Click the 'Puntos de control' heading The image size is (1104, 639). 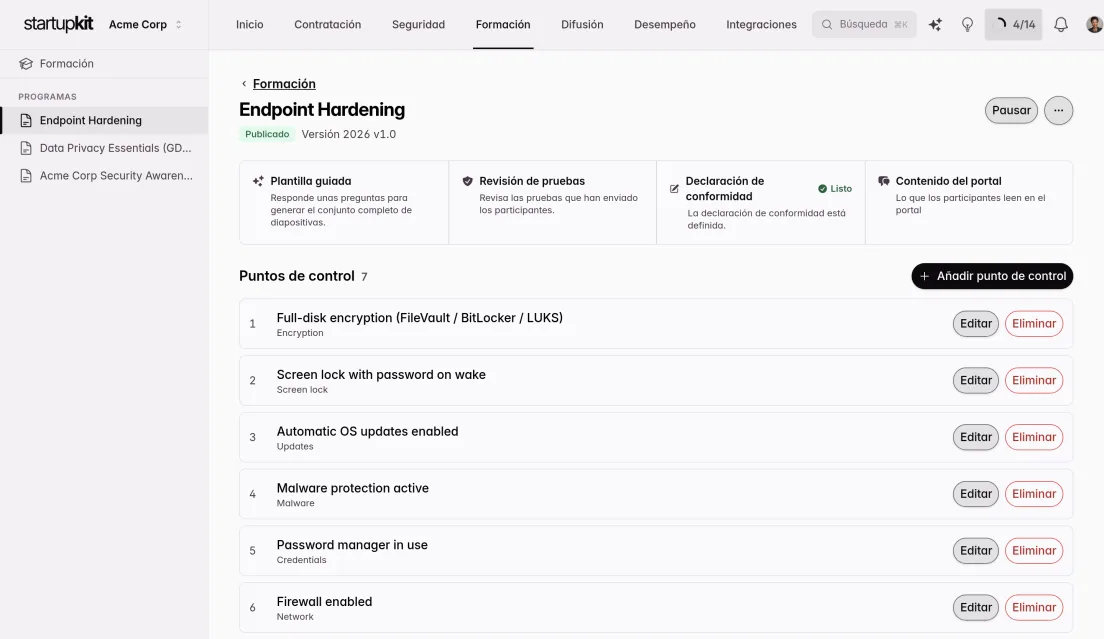296,276
